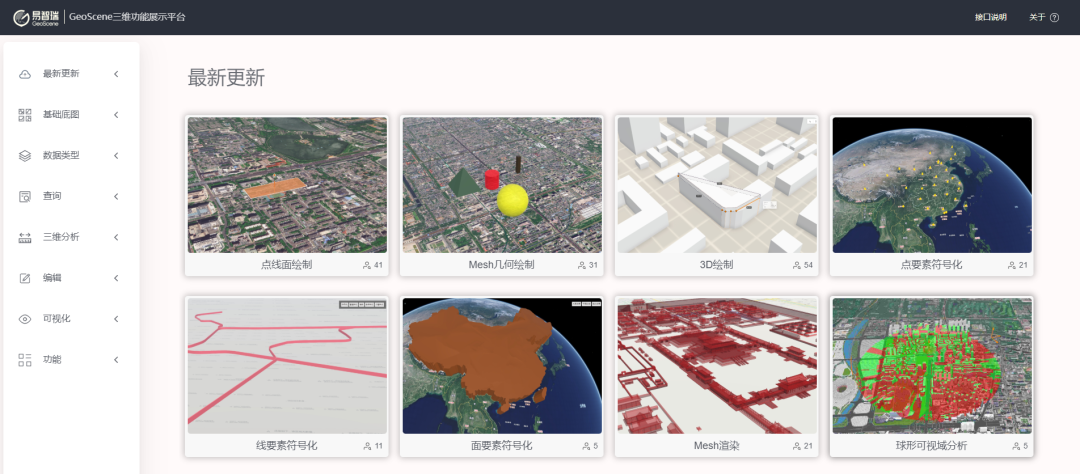Click the layers icon beside 数据类型
This screenshot has width=1080, height=474.
pyautogui.click(x=25, y=156)
